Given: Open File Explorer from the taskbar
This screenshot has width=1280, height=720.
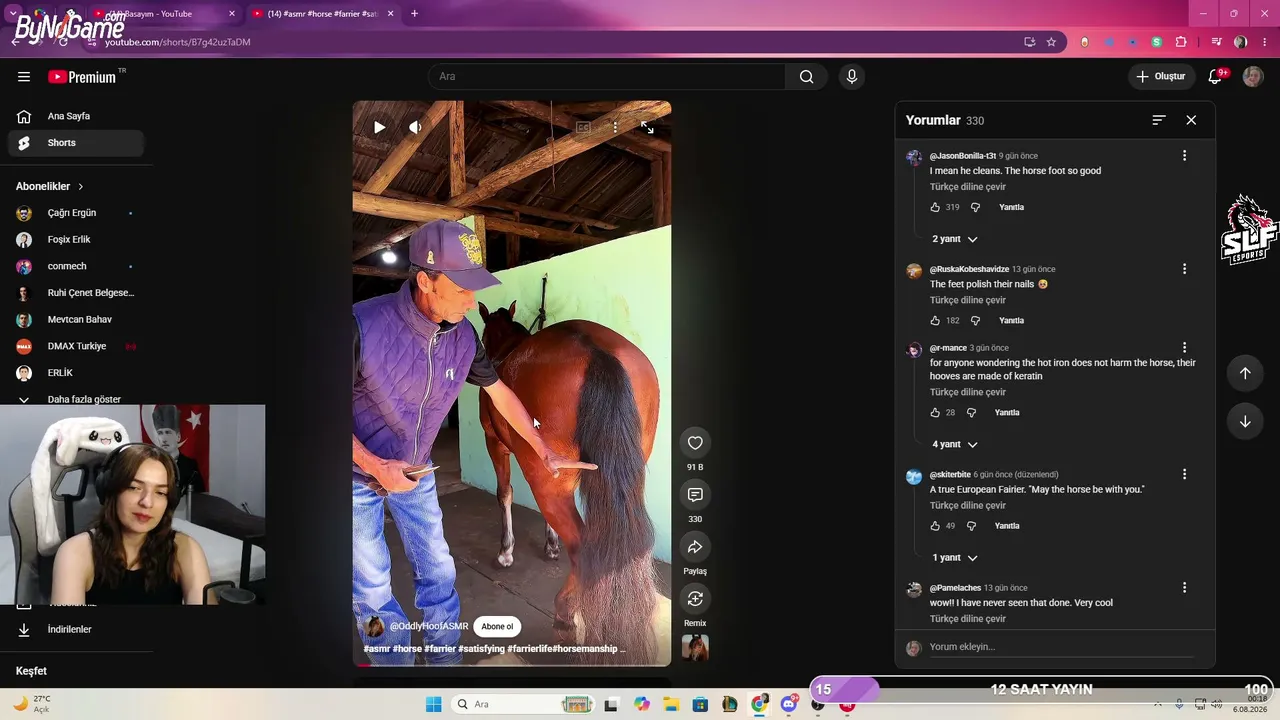Looking at the screenshot, I should [x=671, y=705].
